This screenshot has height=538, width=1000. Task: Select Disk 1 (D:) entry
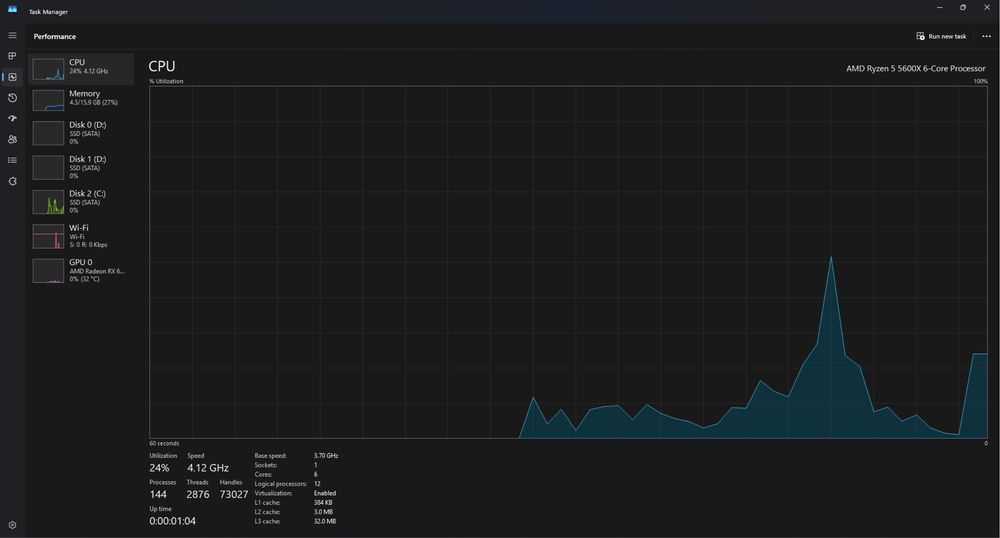81,167
